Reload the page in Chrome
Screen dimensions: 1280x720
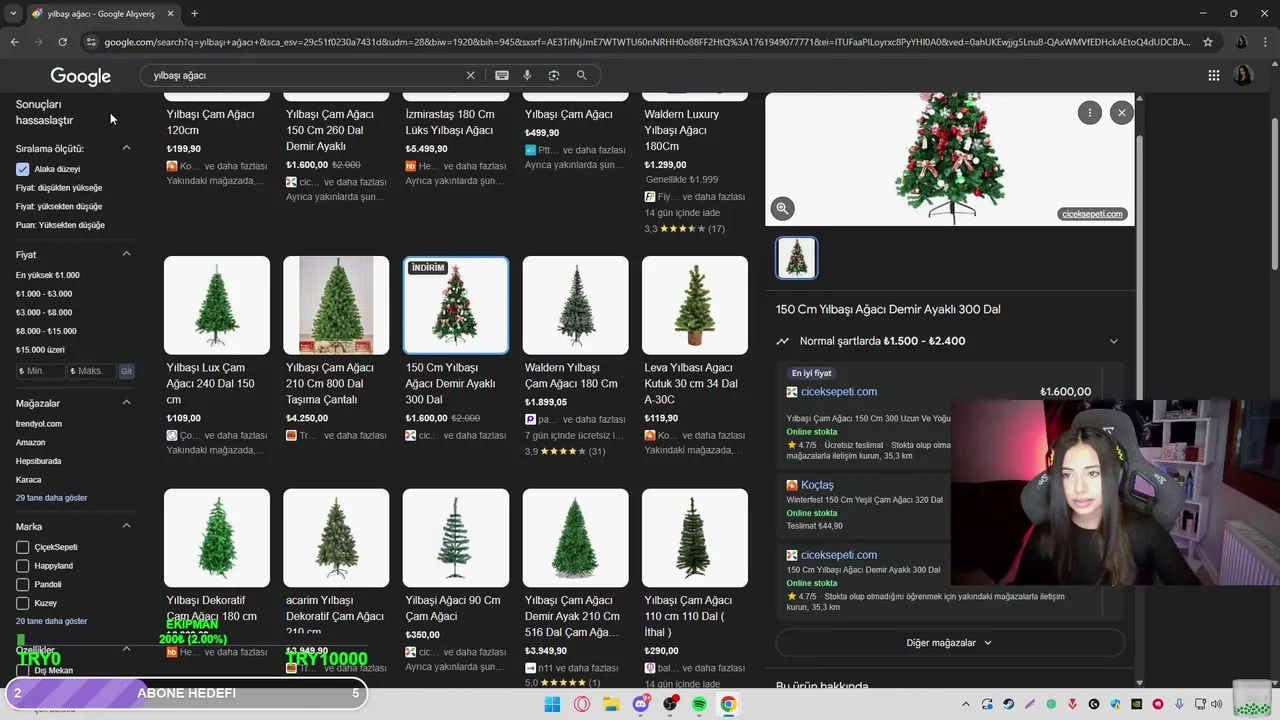click(62, 42)
